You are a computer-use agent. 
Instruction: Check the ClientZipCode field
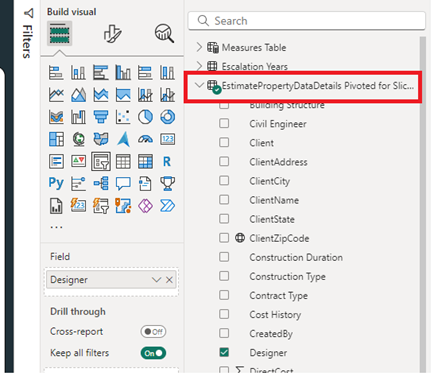[224, 238]
